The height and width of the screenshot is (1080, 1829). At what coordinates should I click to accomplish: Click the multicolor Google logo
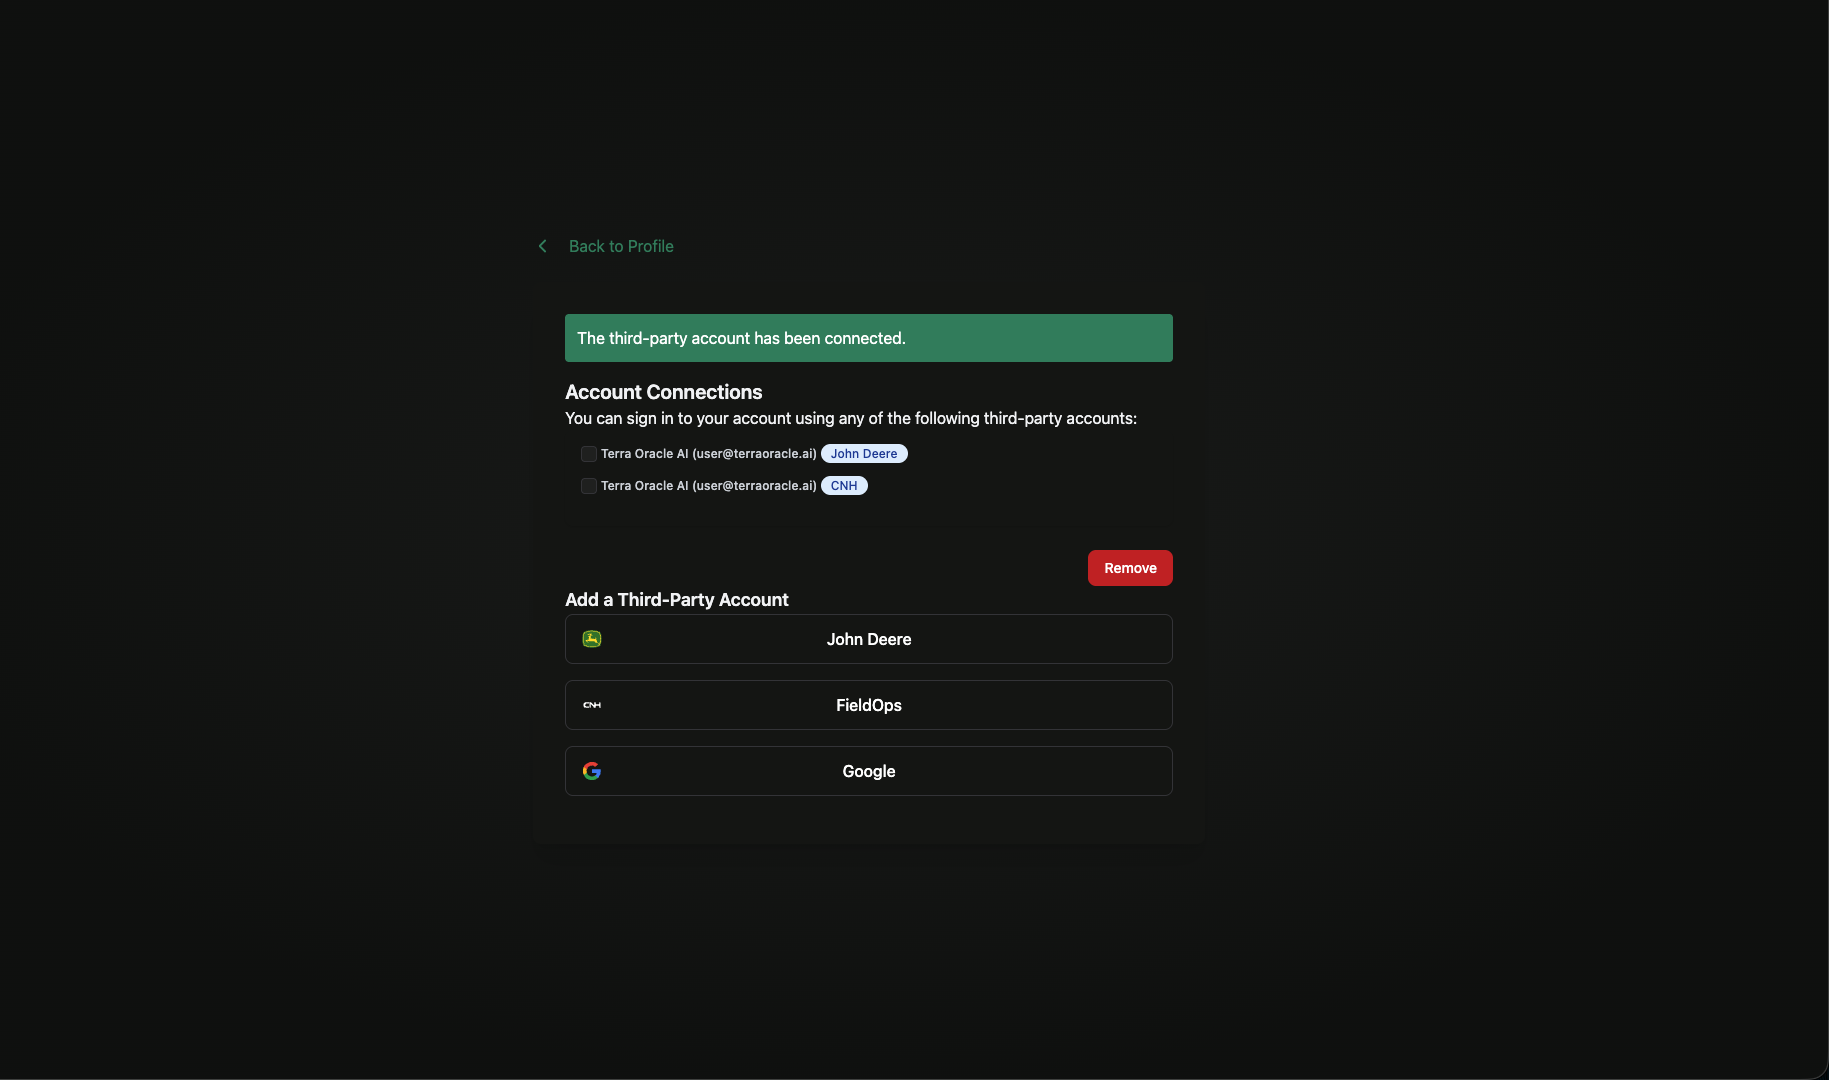click(592, 770)
